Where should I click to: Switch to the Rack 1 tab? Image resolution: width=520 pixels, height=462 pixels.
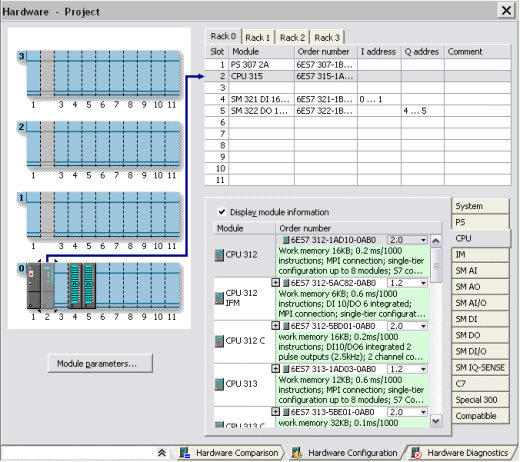click(258, 38)
